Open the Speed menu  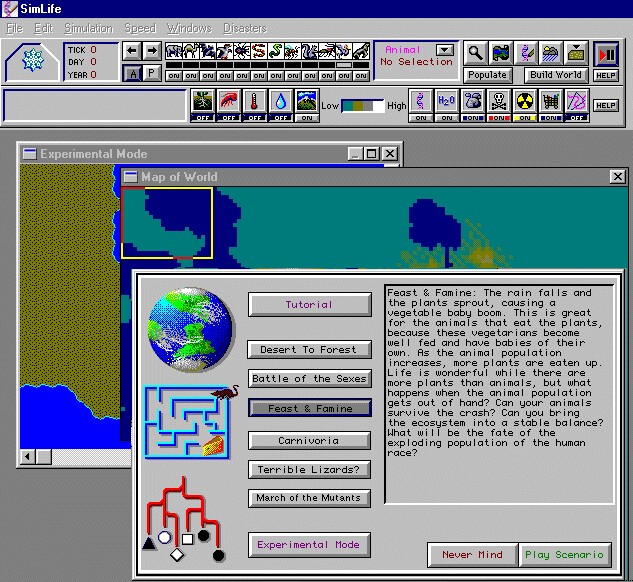click(x=140, y=28)
